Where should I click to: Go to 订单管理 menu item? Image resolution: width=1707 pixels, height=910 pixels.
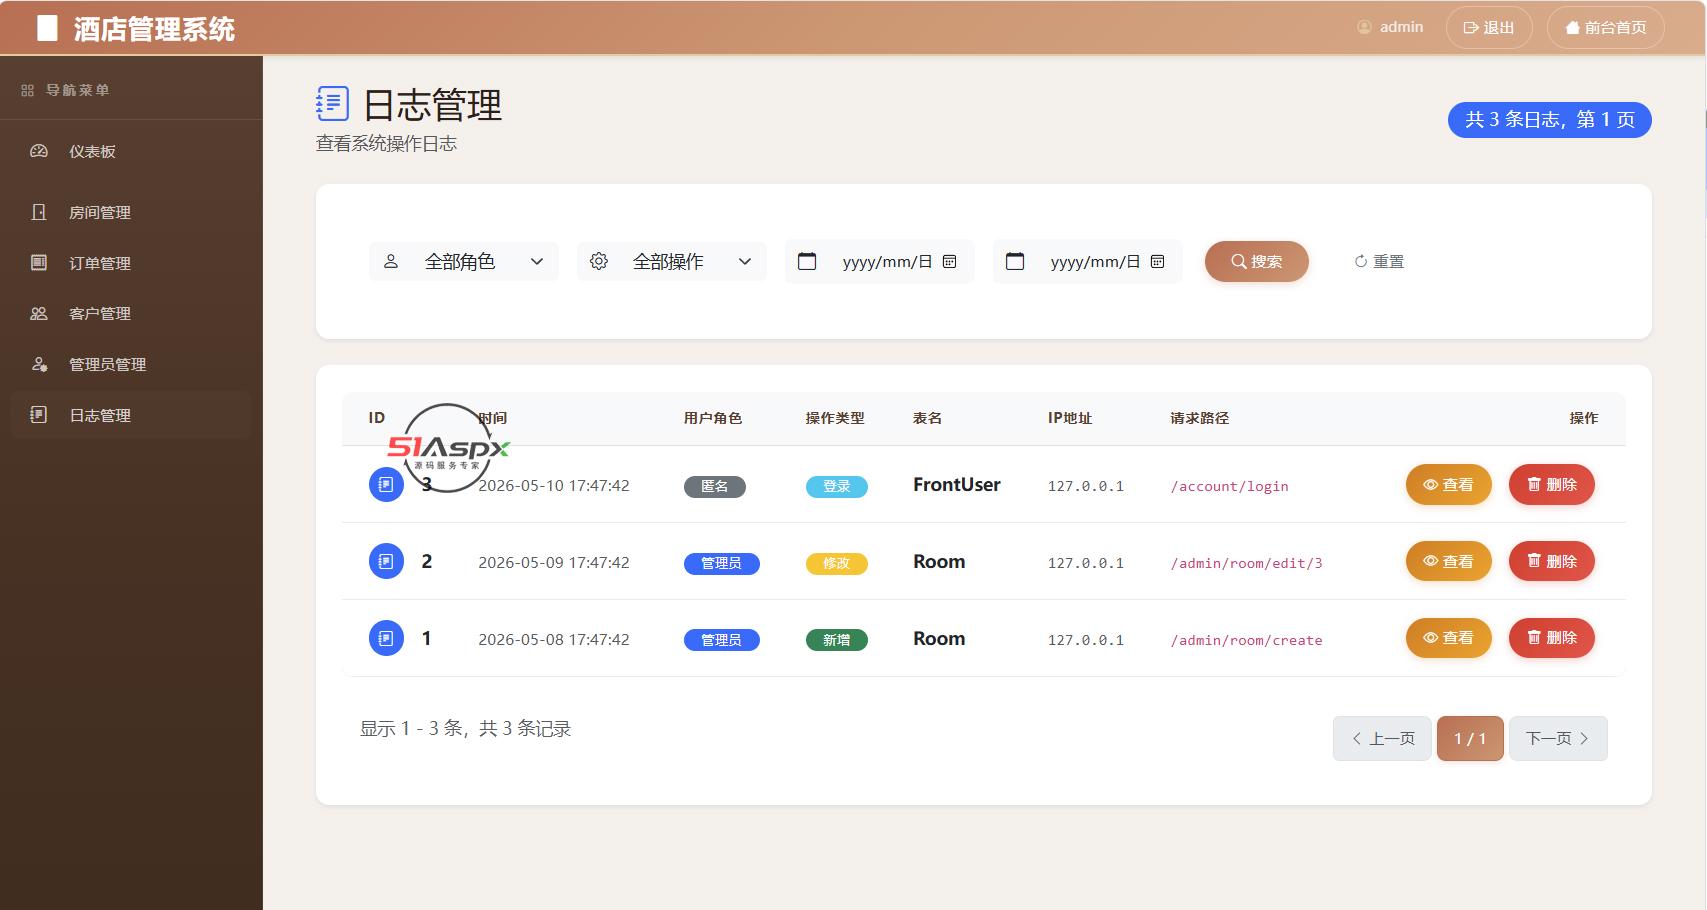[x=131, y=263]
